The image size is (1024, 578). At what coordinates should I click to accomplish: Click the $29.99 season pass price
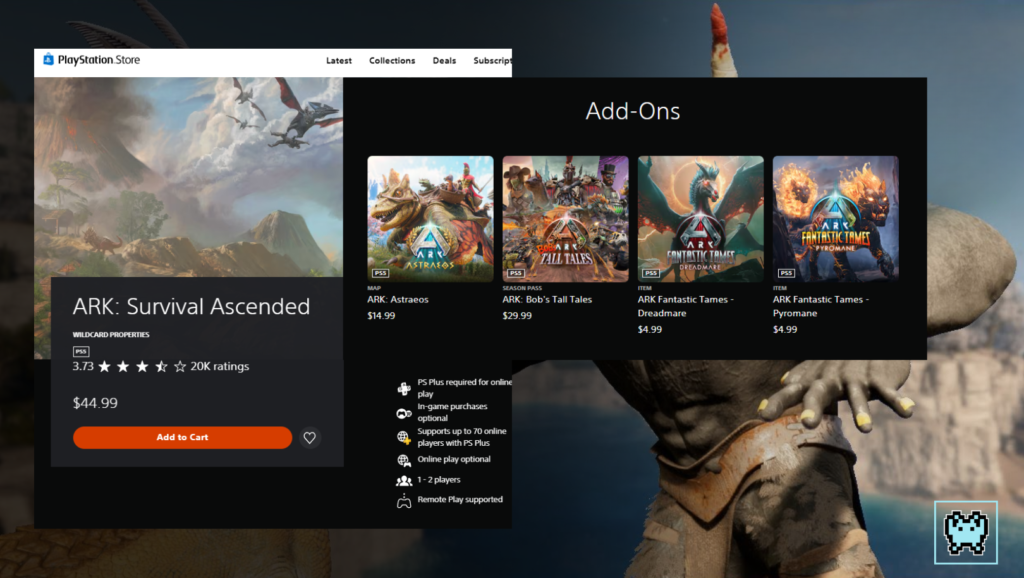[x=517, y=315]
